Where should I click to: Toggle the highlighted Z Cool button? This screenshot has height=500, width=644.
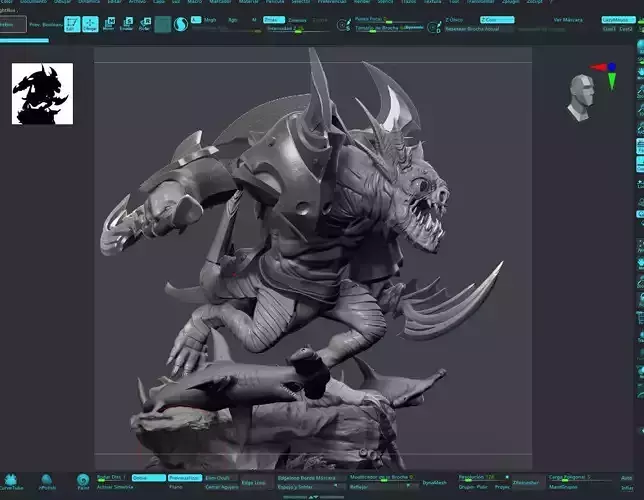click(497, 20)
